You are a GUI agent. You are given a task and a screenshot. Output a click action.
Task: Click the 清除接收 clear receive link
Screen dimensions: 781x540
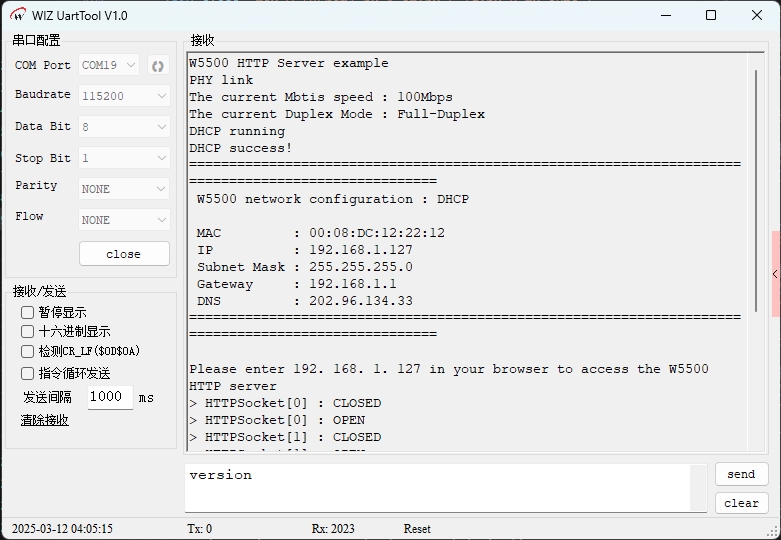click(45, 420)
